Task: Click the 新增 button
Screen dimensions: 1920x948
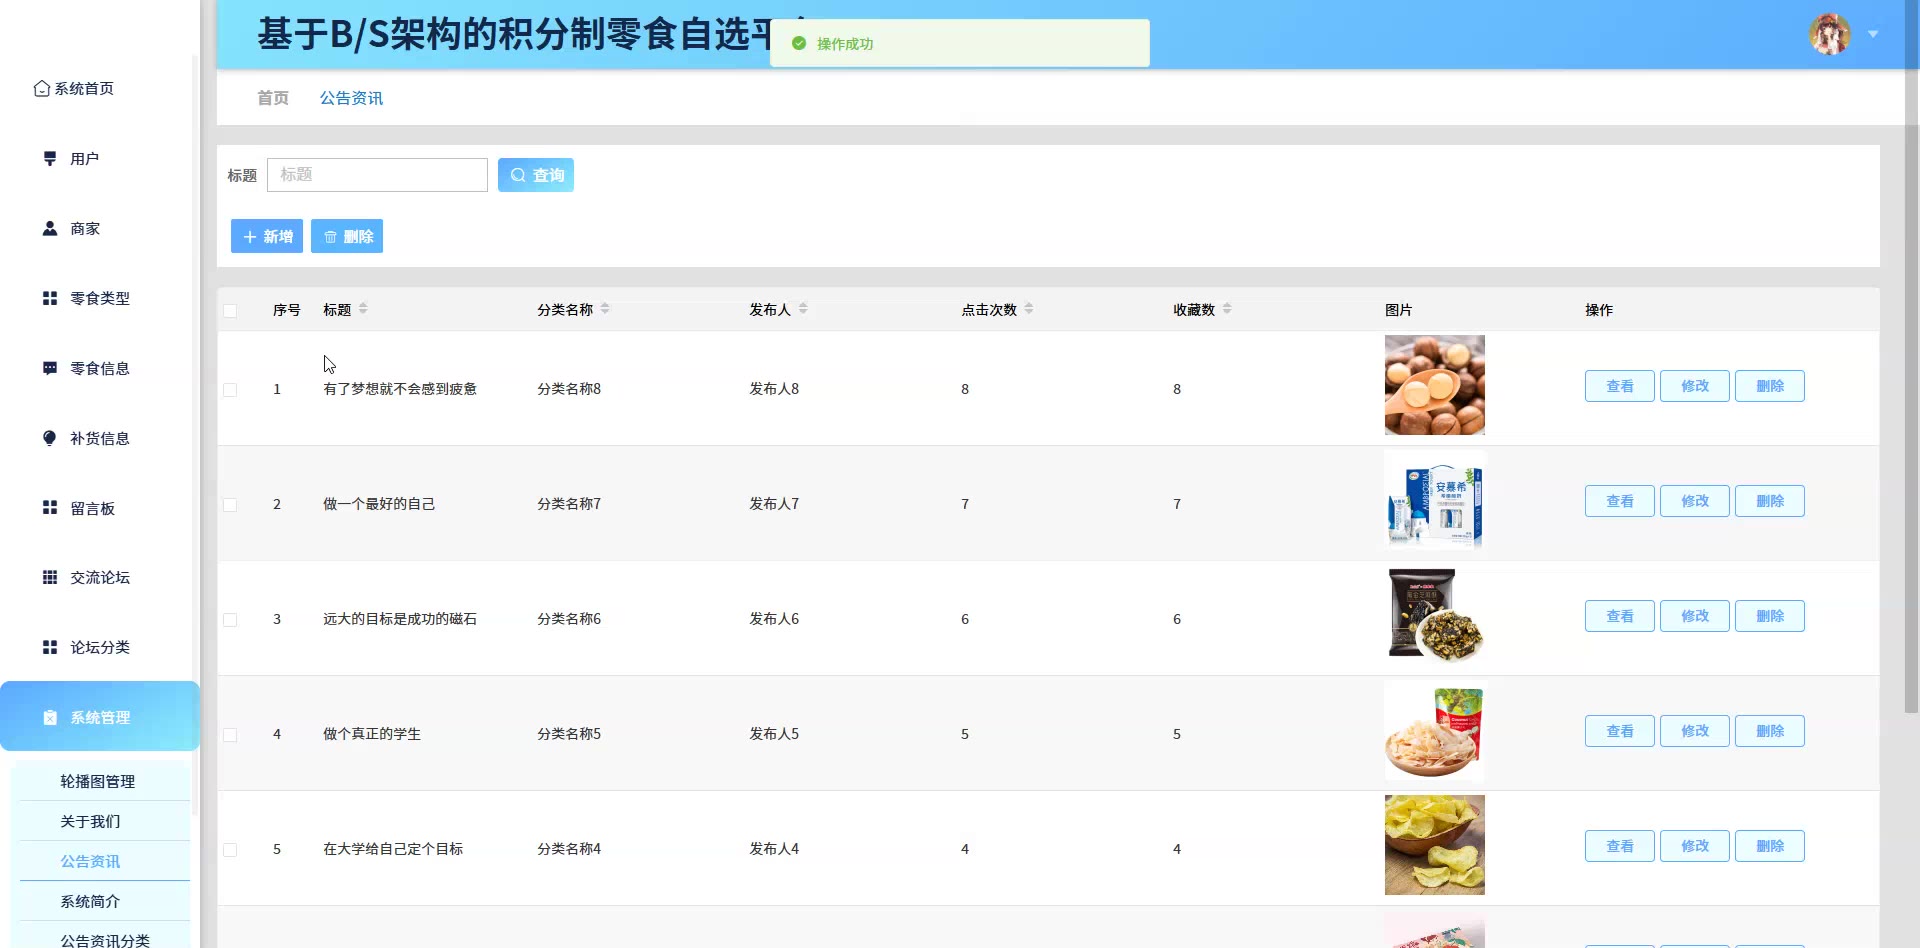Action: (267, 237)
